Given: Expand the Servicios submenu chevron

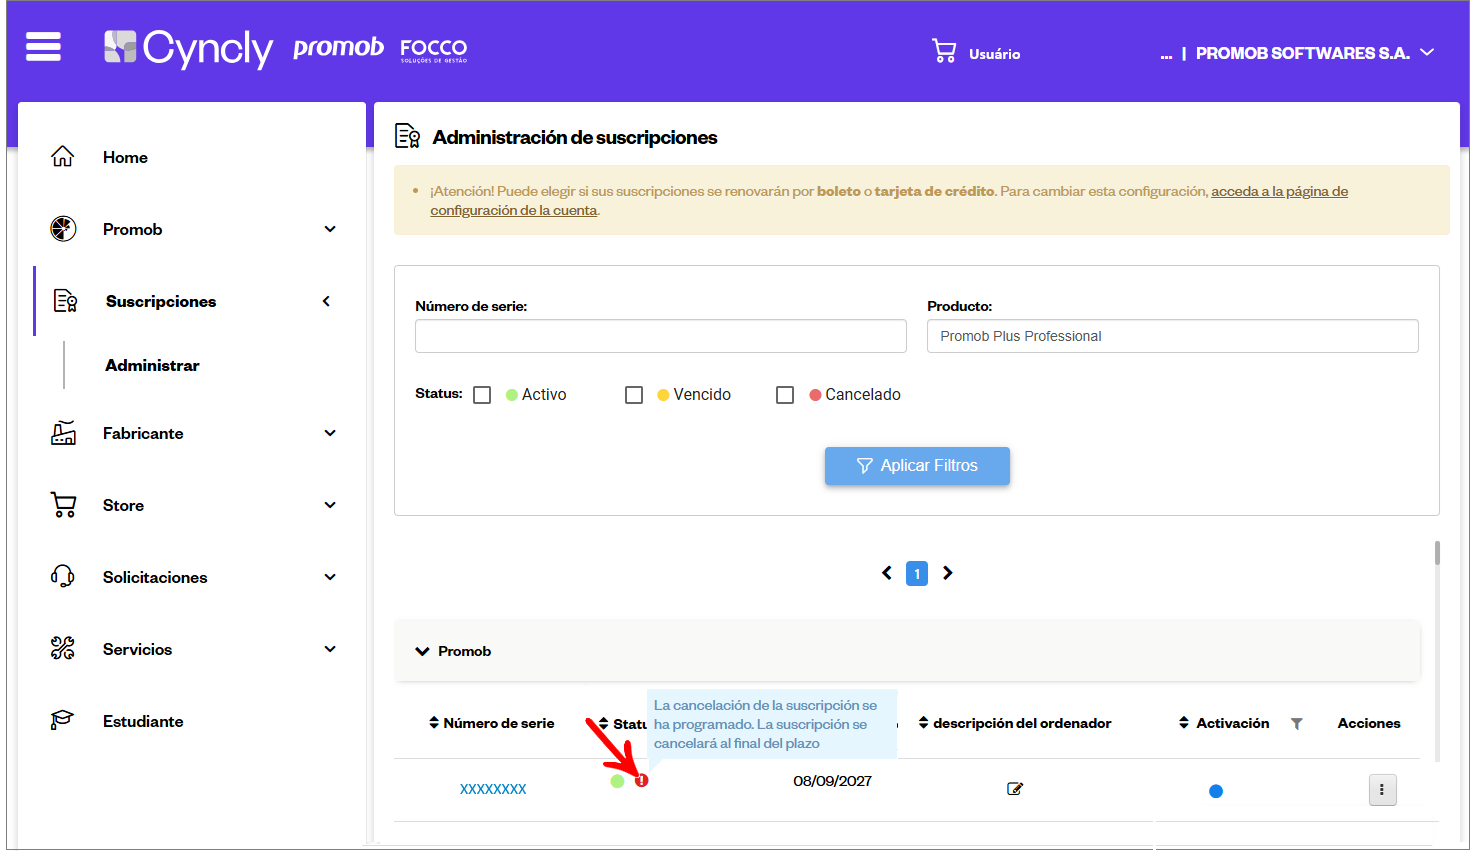Looking at the screenshot, I should pyautogui.click(x=330, y=649).
